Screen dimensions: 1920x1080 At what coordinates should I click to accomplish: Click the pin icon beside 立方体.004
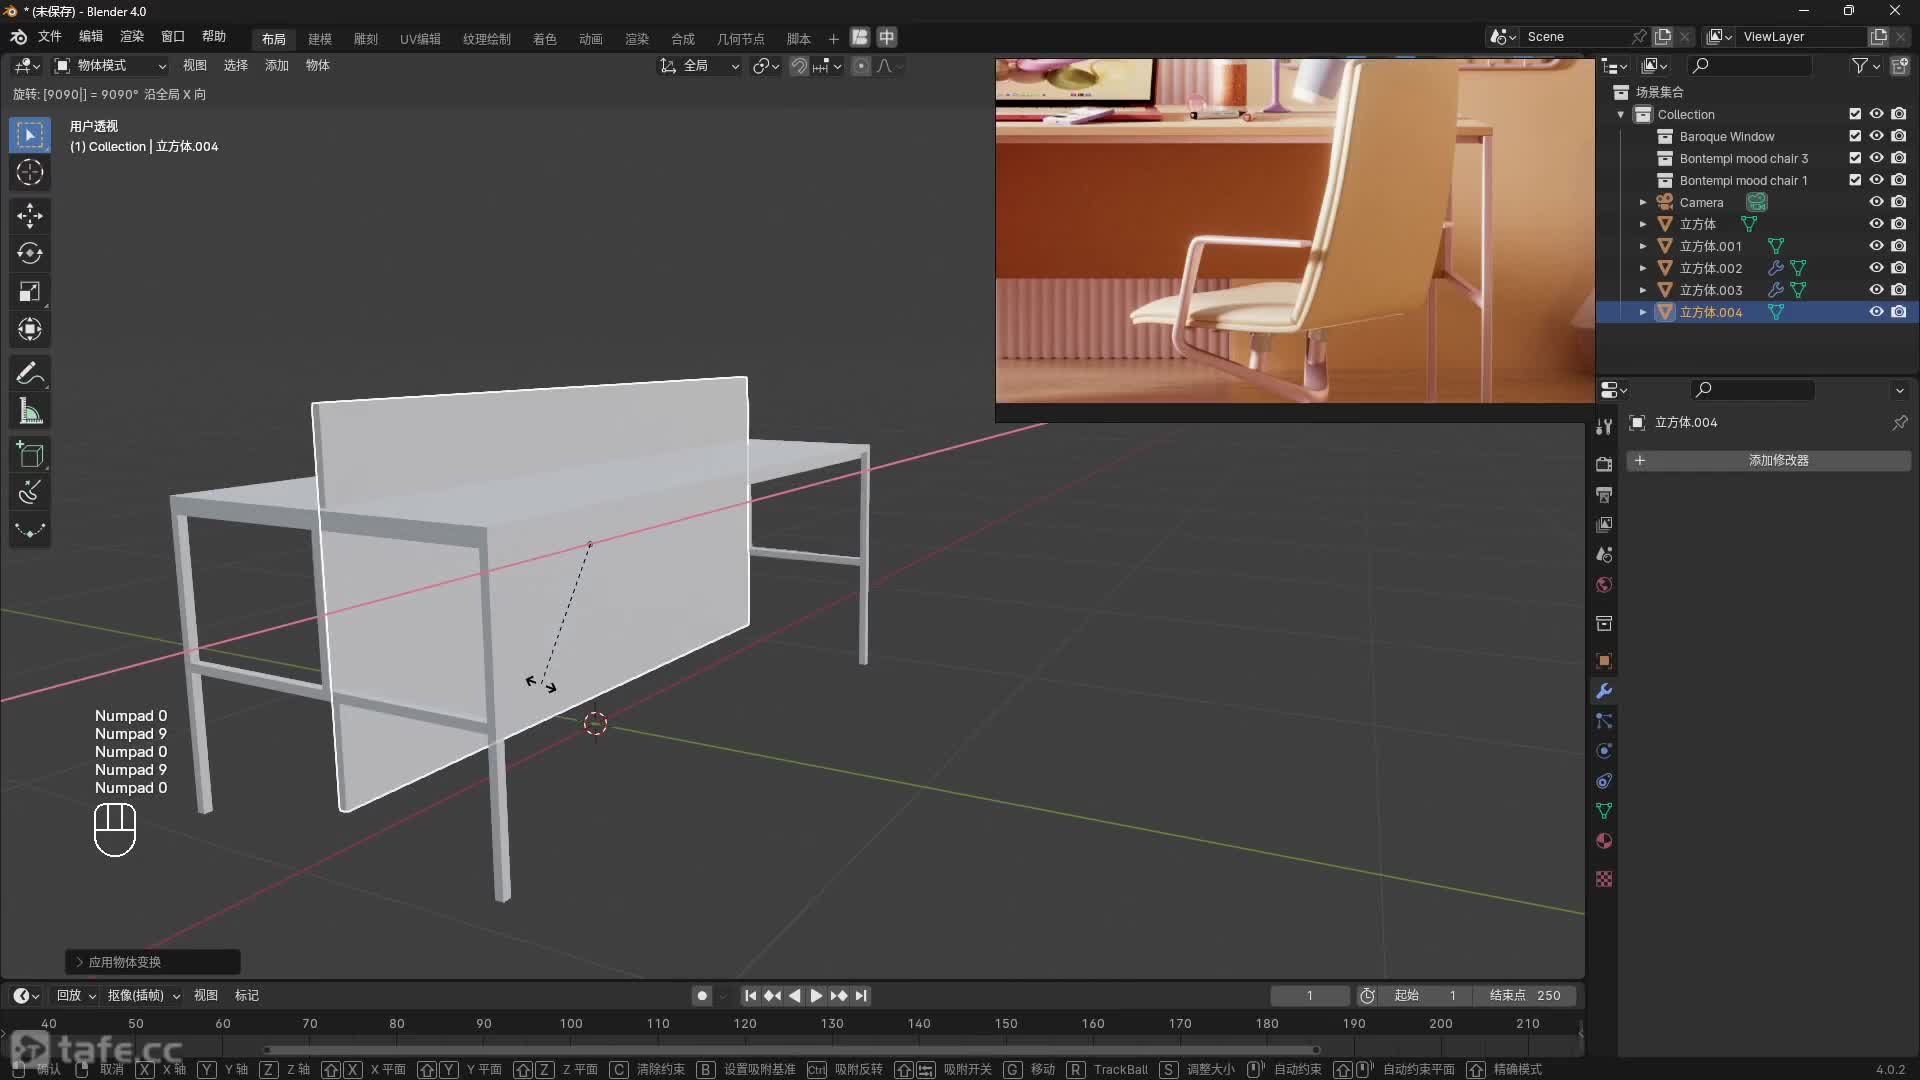pyautogui.click(x=1899, y=423)
